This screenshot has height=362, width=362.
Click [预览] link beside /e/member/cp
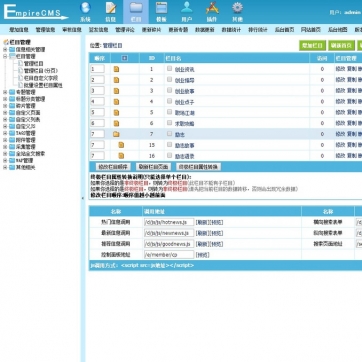203,255
